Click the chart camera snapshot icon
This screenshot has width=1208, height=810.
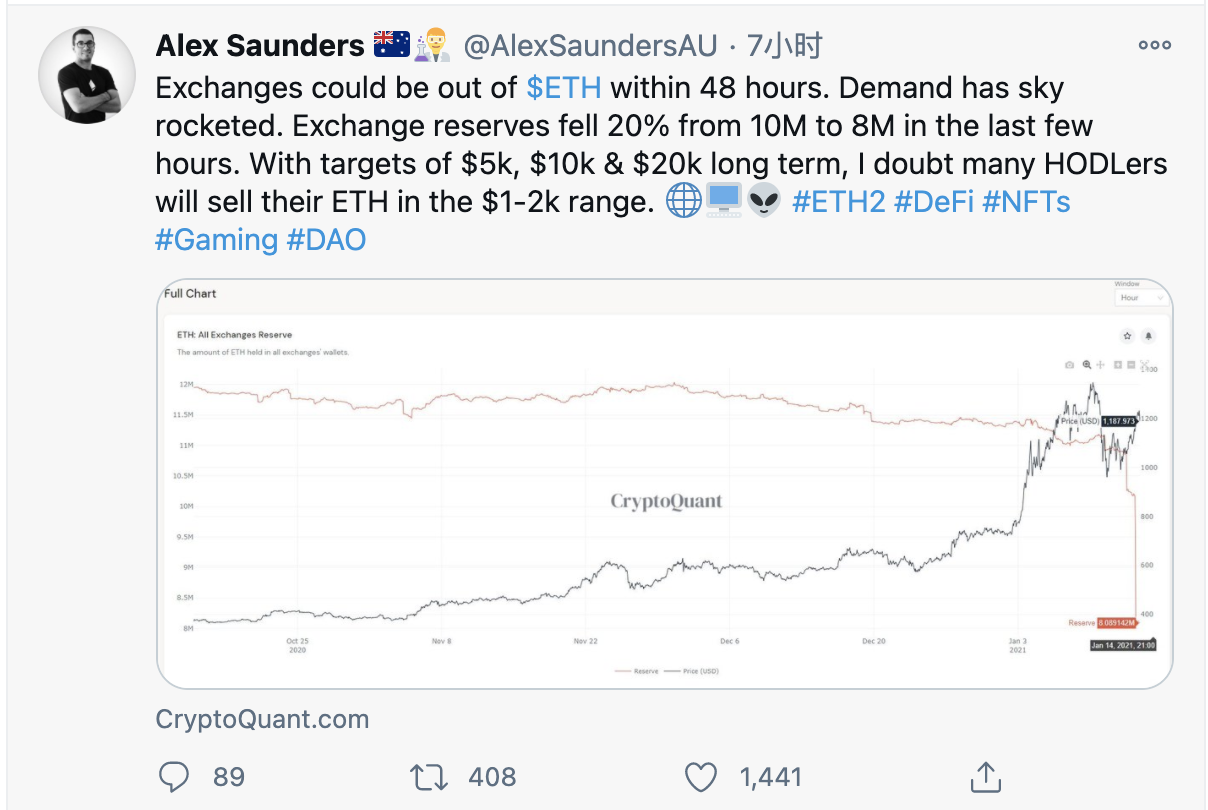click(1069, 365)
